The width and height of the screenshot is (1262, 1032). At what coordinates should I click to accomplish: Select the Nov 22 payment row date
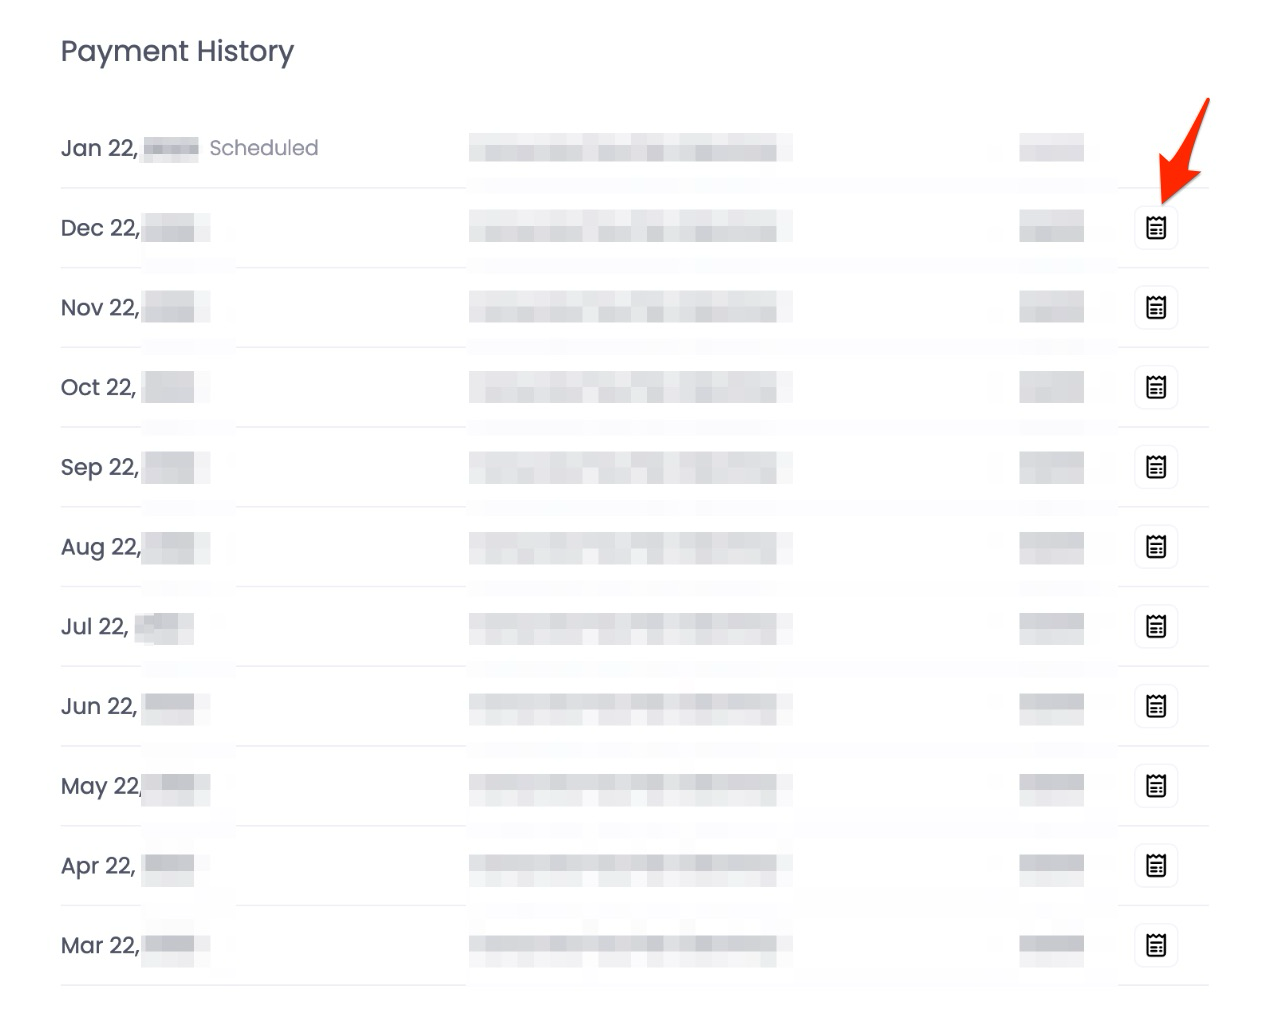(x=100, y=307)
